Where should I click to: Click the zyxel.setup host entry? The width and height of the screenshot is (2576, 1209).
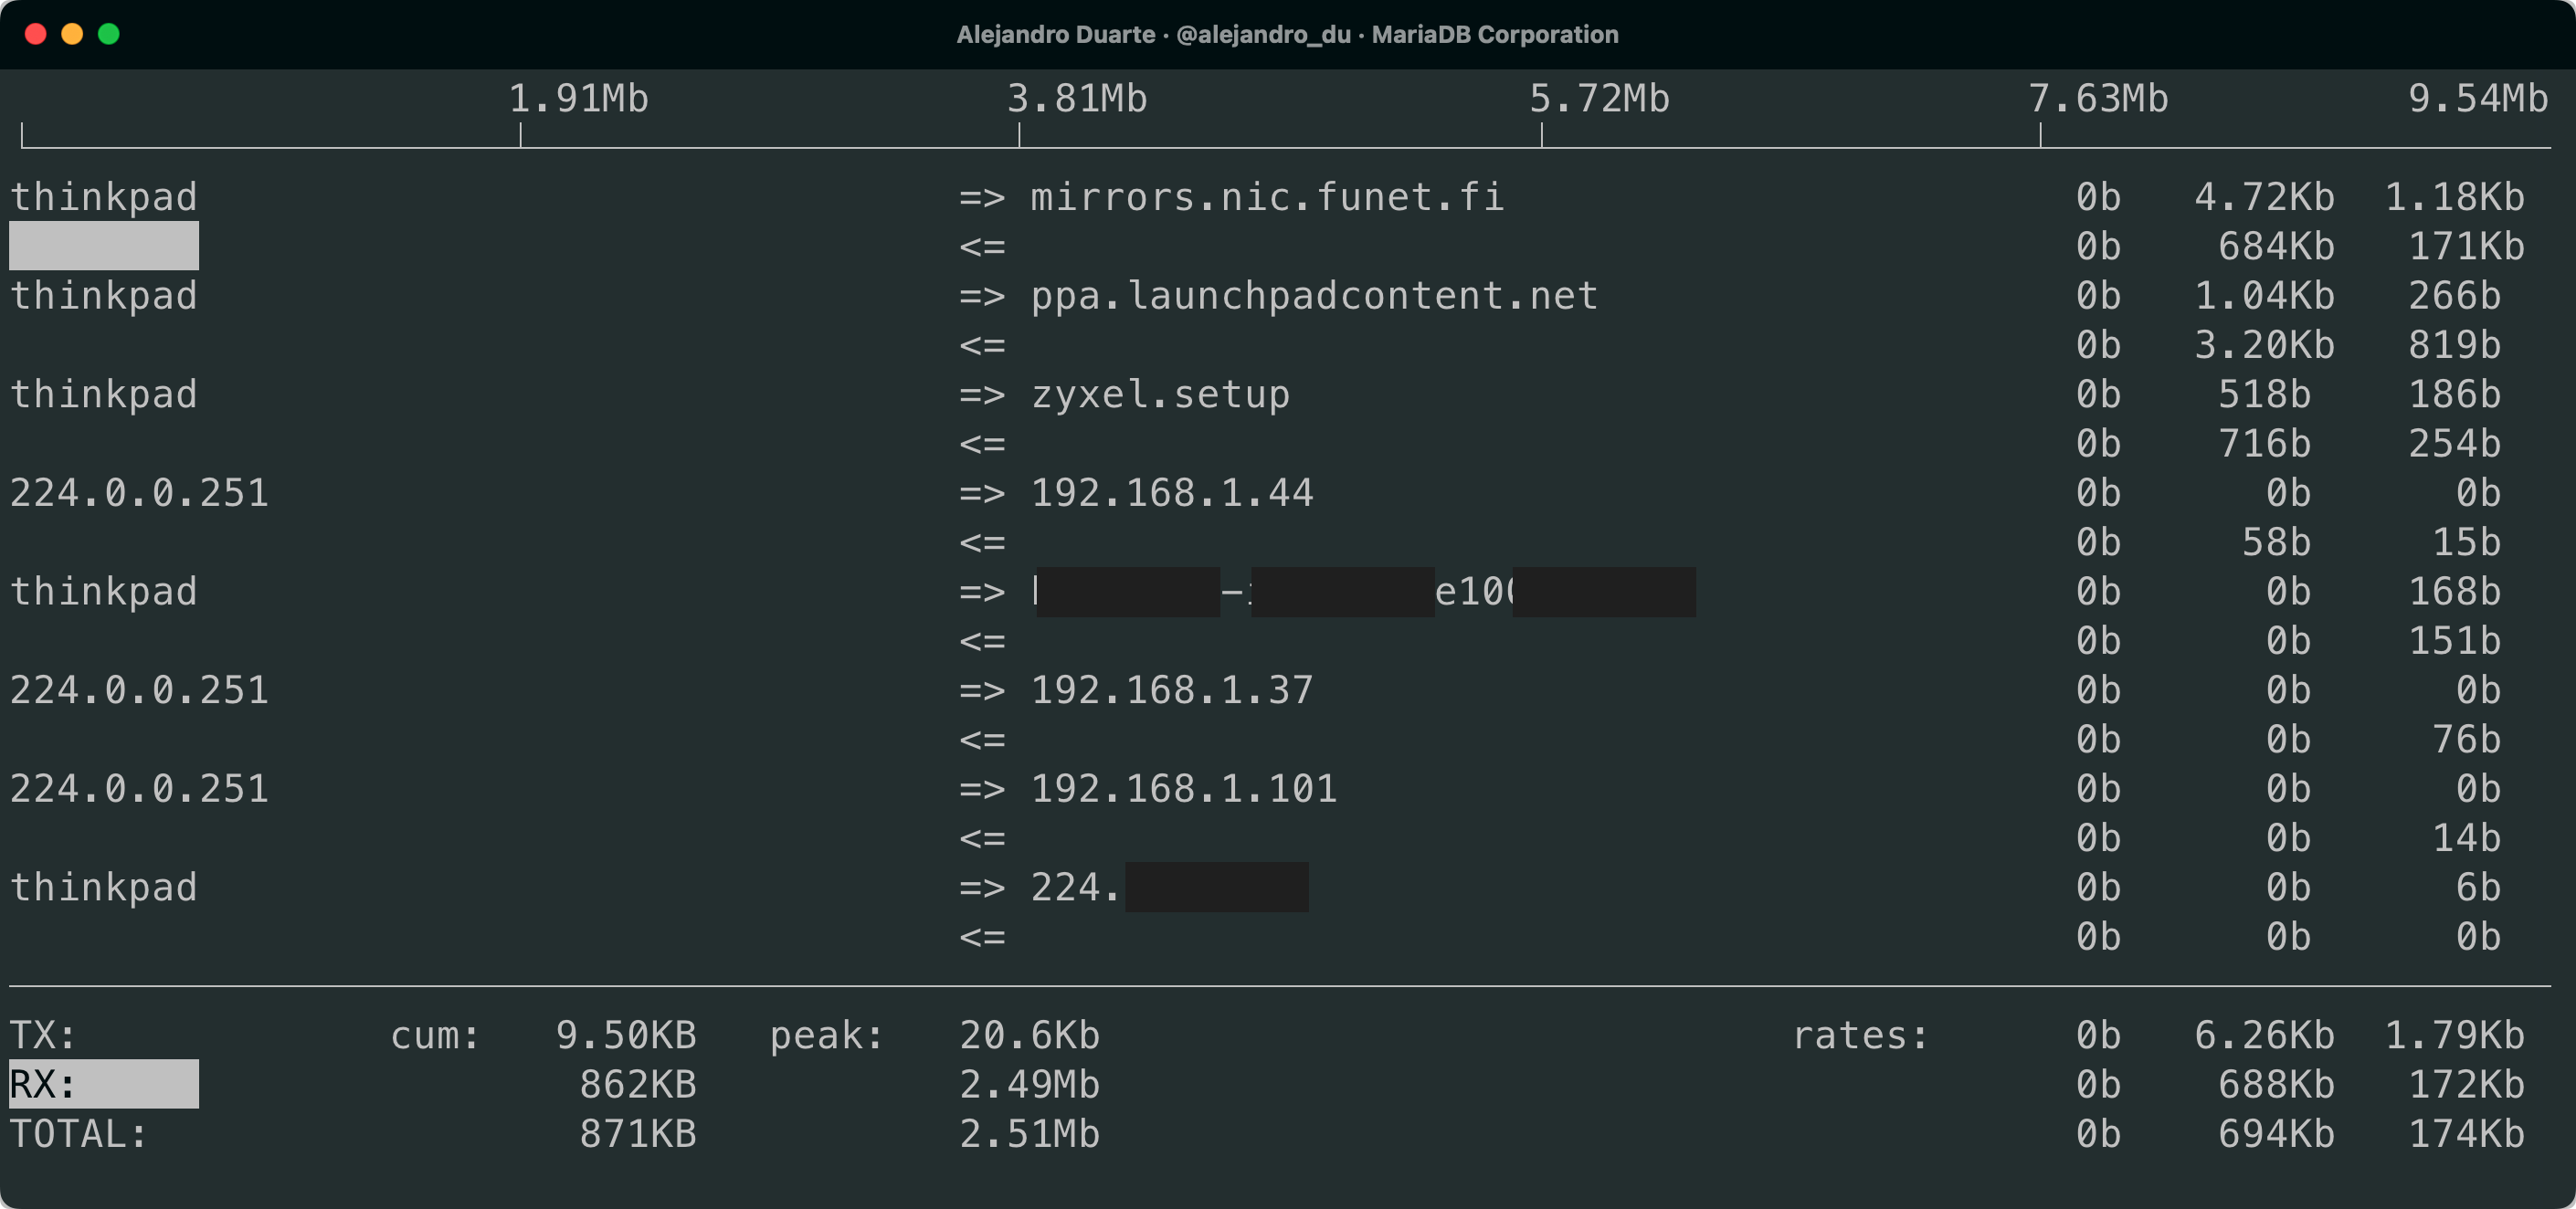click(1160, 394)
